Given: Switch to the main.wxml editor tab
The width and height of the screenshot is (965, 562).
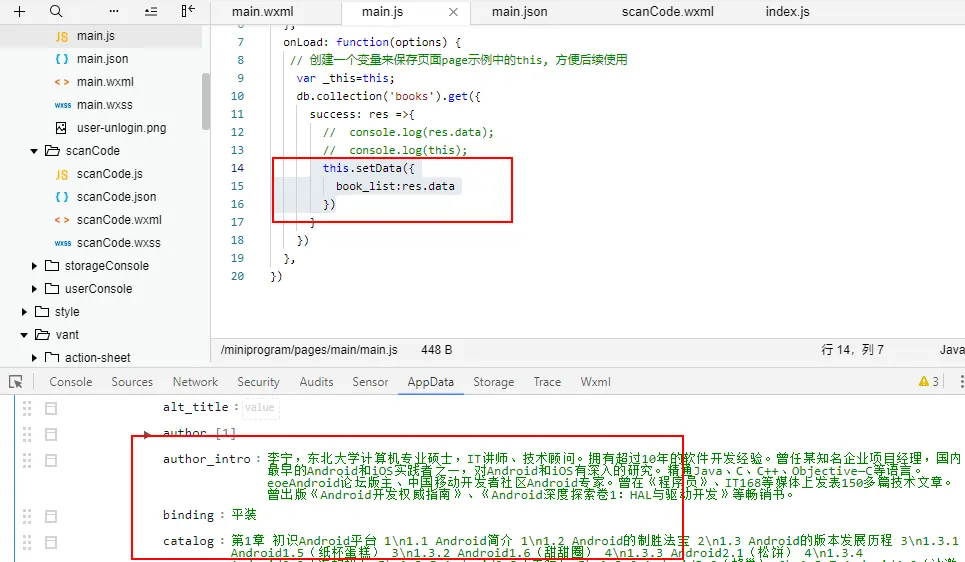Looking at the screenshot, I should (263, 12).
